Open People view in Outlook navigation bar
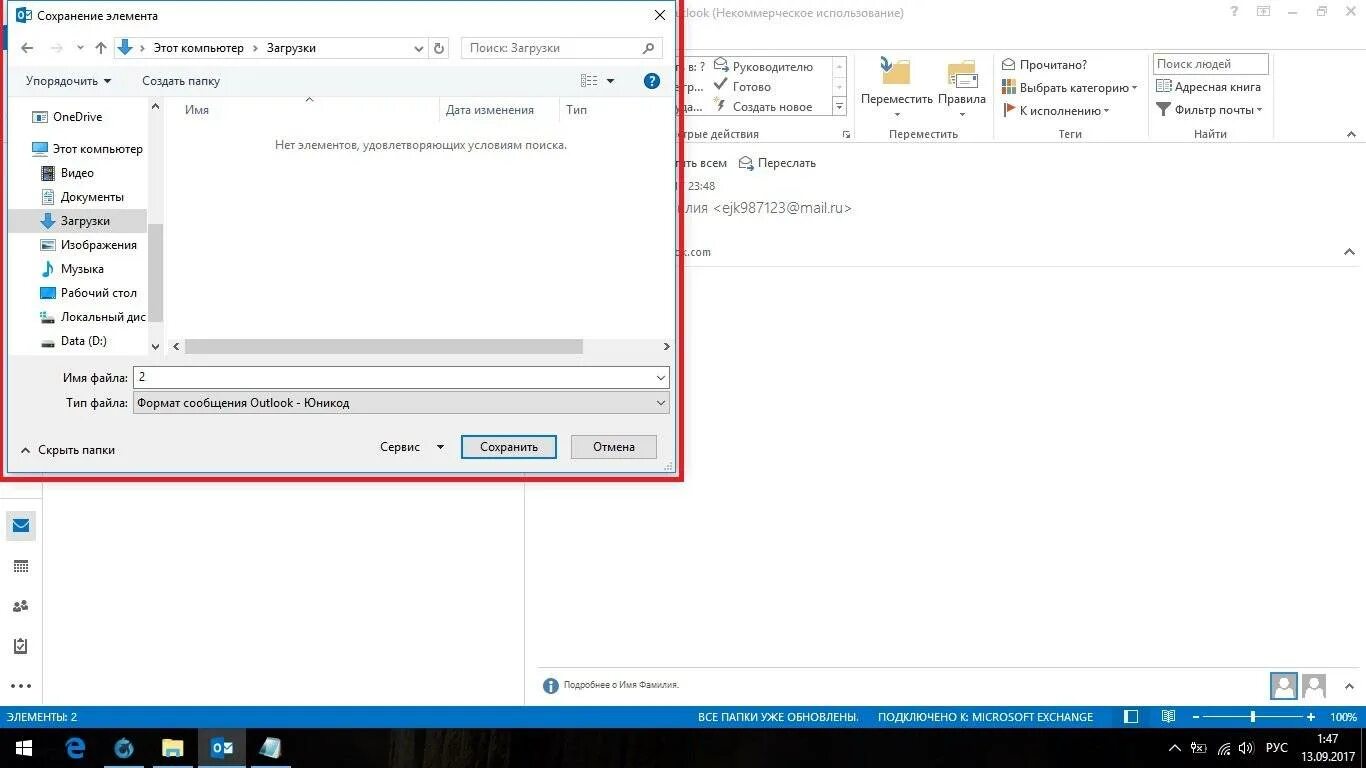 [x=21, y=606]
